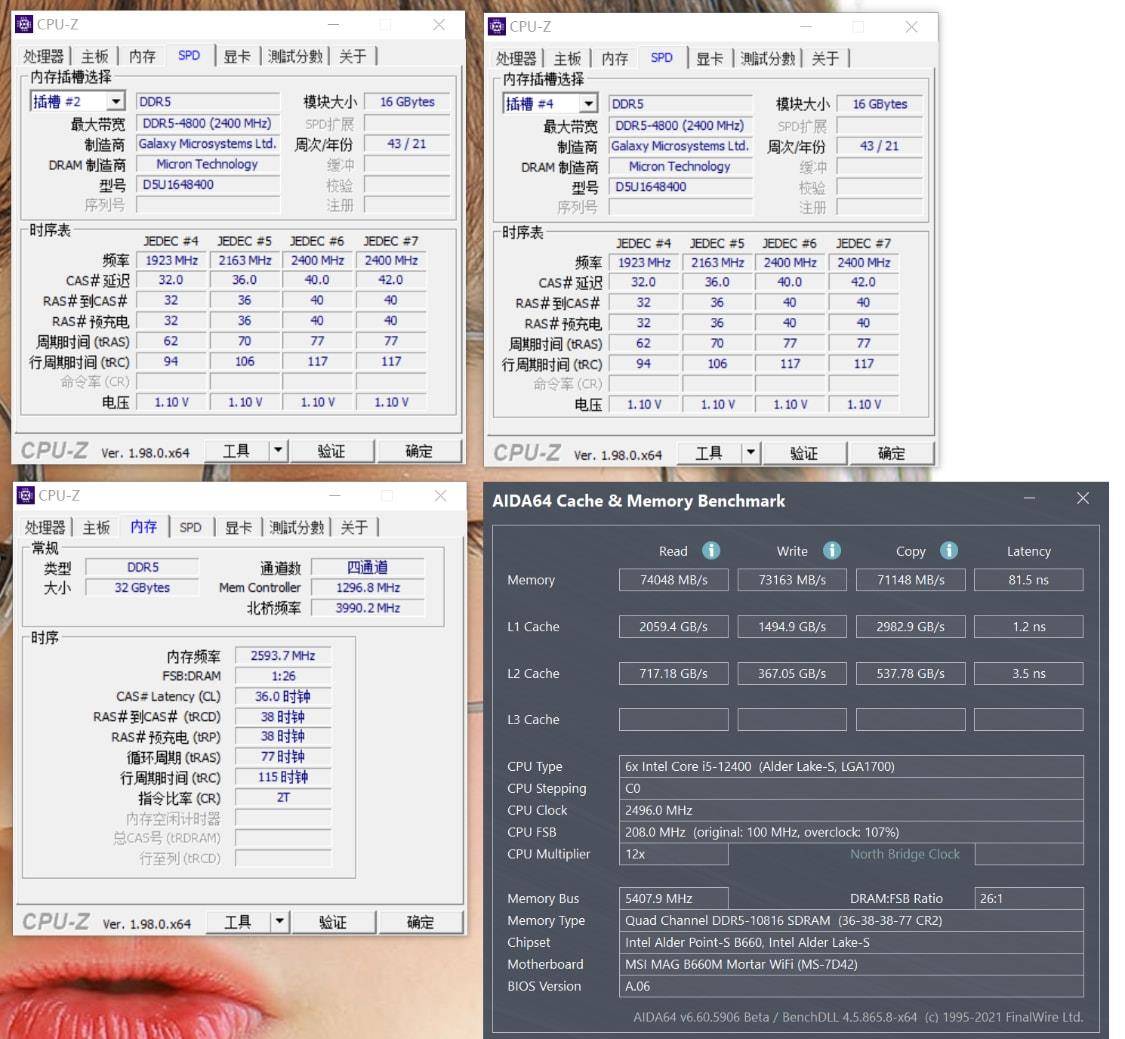The width and height of the screenshot is (1125, 1039).
Task: Click 验证 button in top-right CPU-Z
Action: 803,453
